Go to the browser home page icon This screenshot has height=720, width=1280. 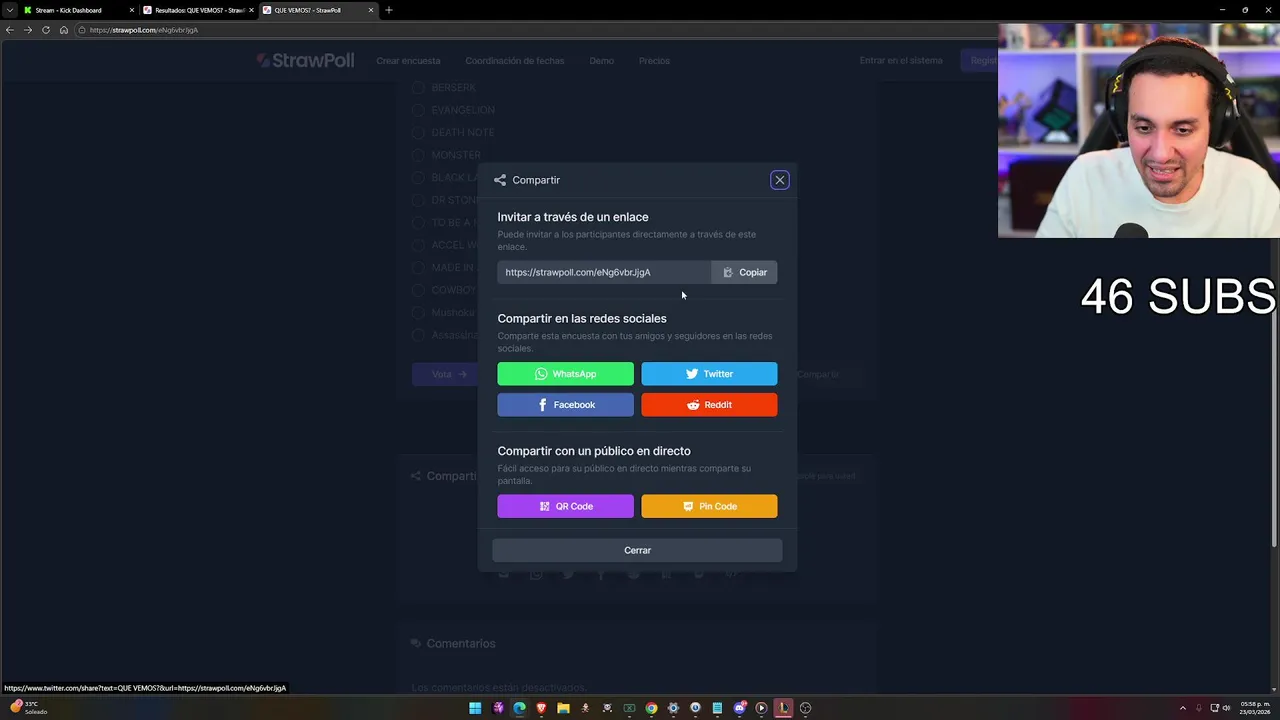click(x=64, y=30)
